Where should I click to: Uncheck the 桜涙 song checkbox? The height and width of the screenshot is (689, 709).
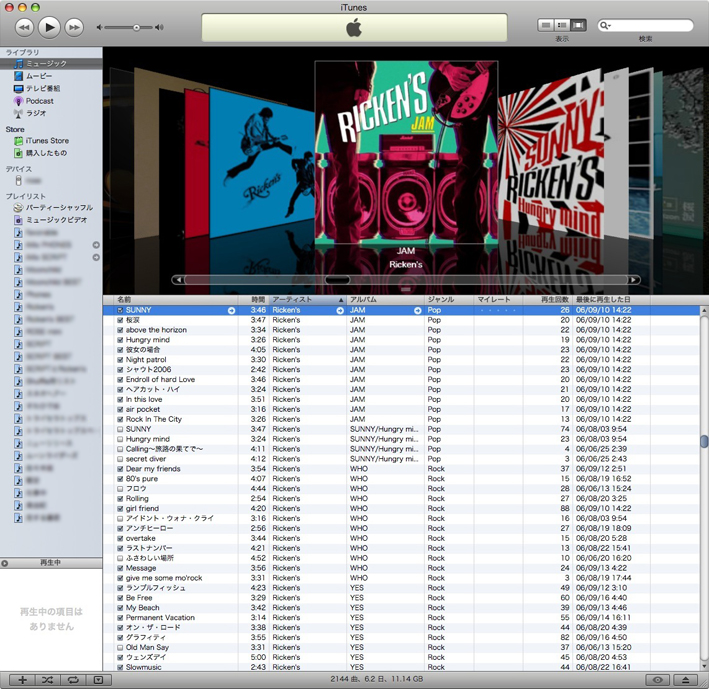120,320
